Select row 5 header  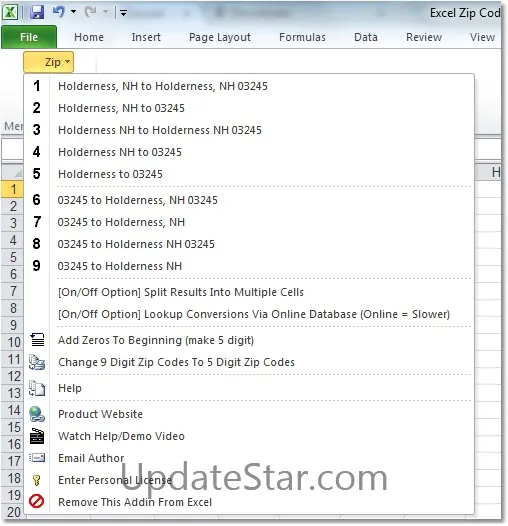[13, 257]
